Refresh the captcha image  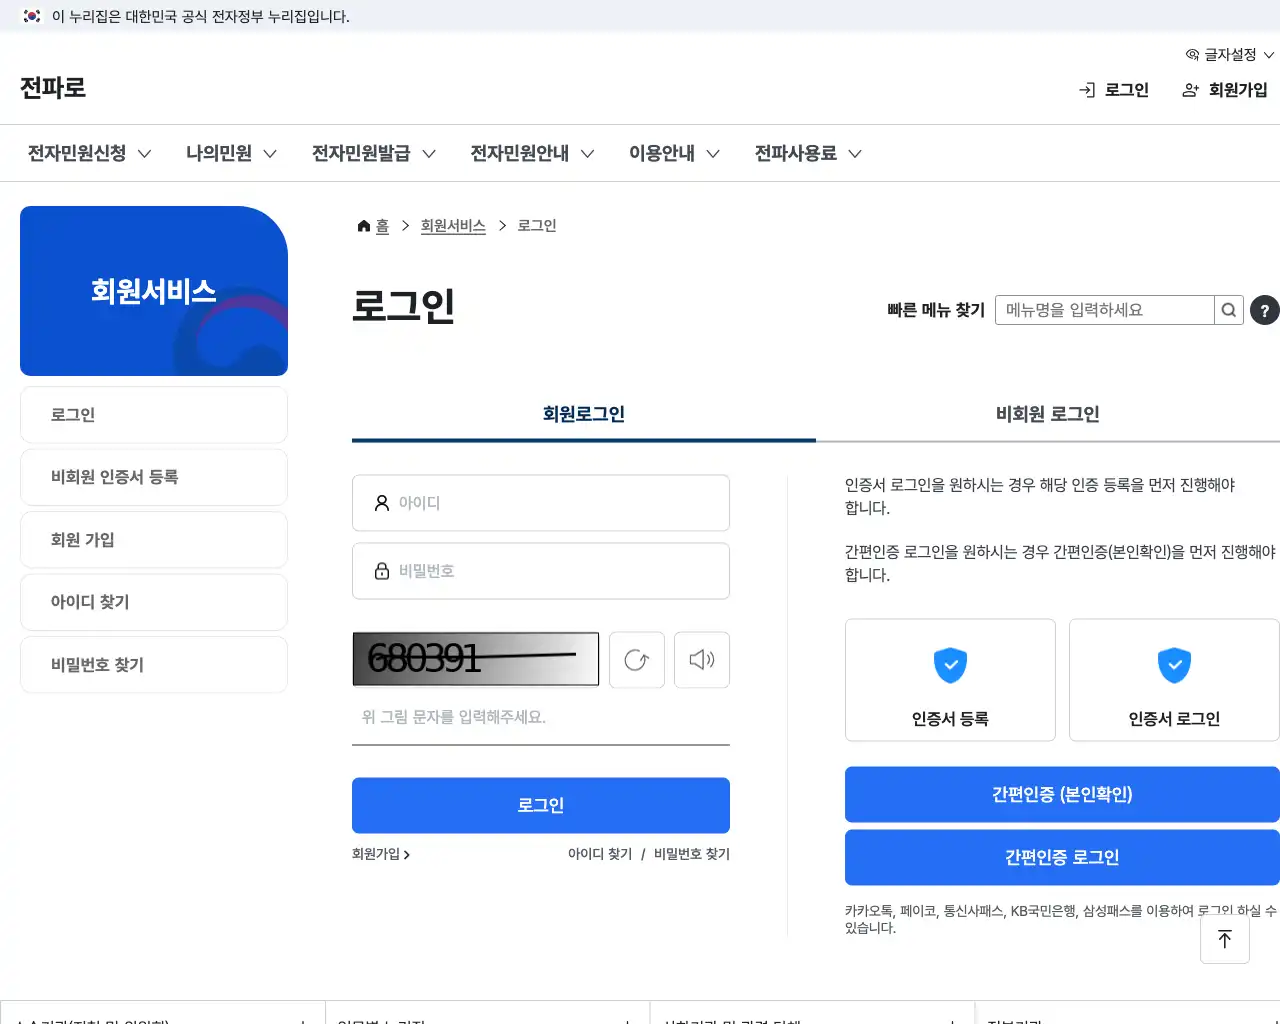coord(637,660)
